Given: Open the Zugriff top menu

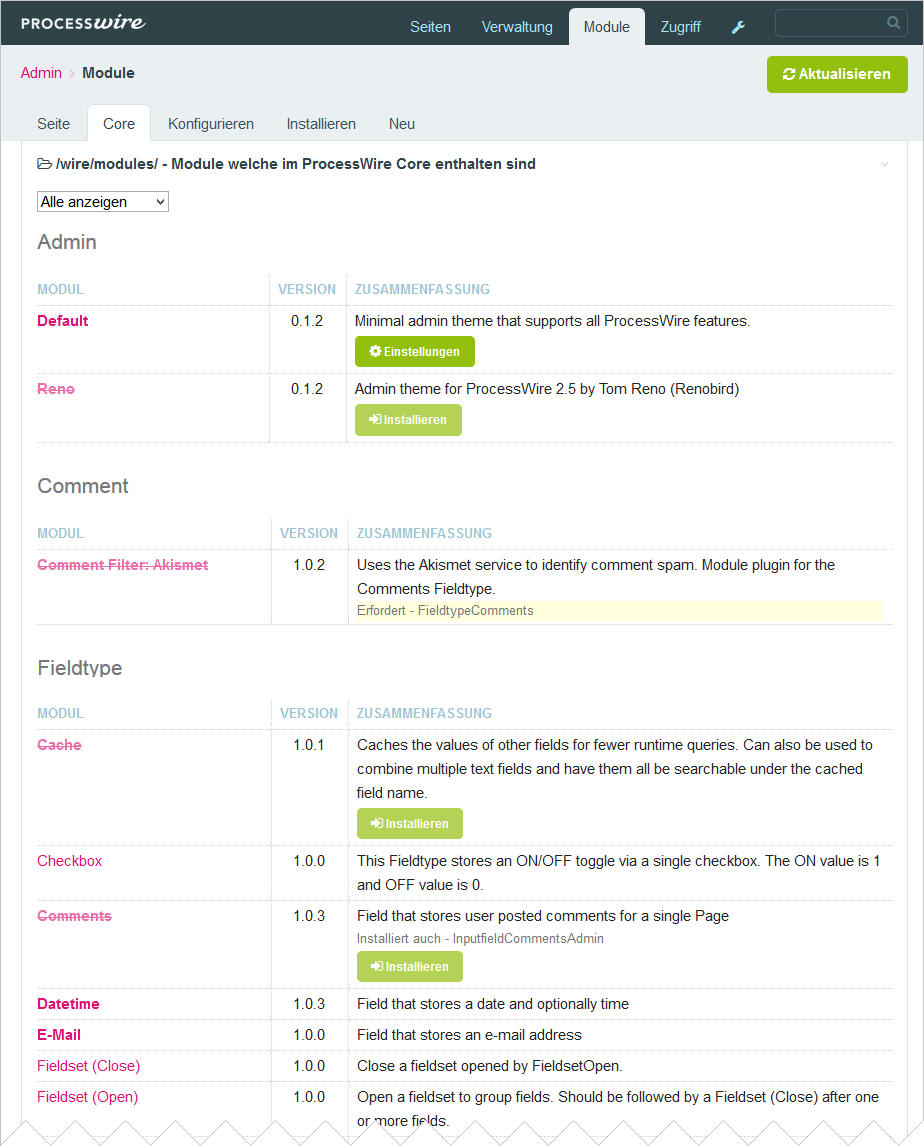Looking at the screenshot, I should [x=681, y=27].
